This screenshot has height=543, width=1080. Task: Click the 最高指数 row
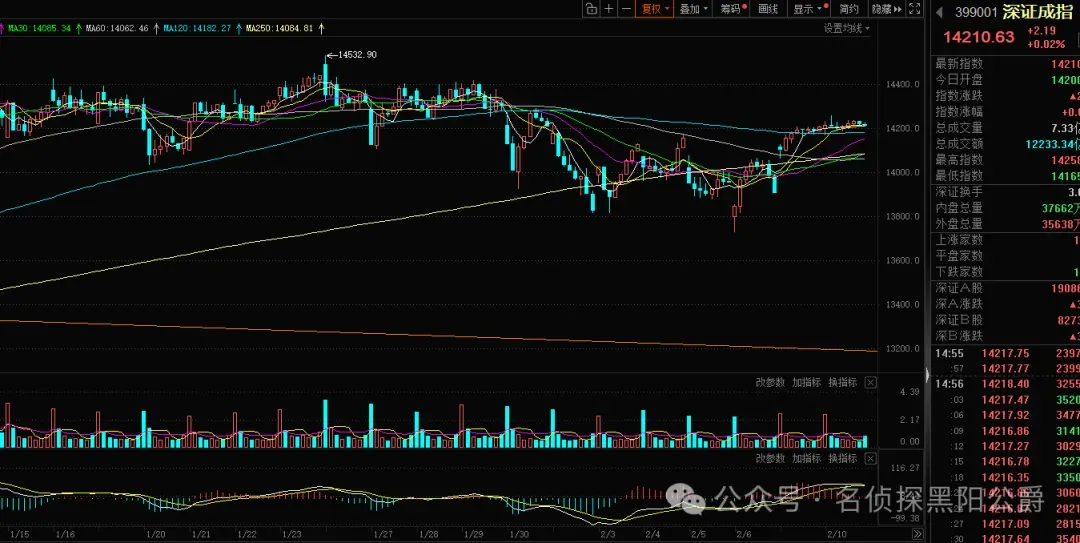click(1006, 160)
